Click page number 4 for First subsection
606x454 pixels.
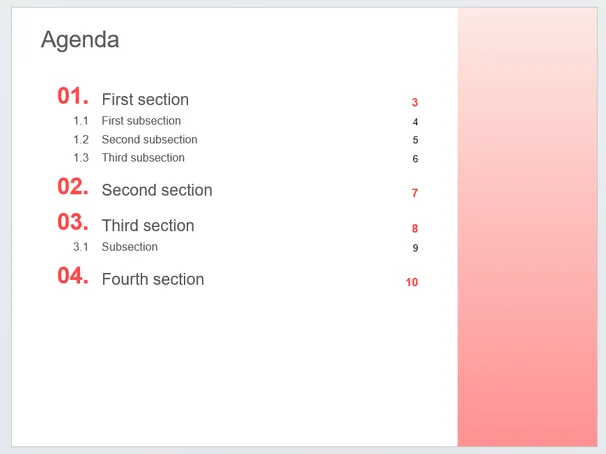(415, 122)
